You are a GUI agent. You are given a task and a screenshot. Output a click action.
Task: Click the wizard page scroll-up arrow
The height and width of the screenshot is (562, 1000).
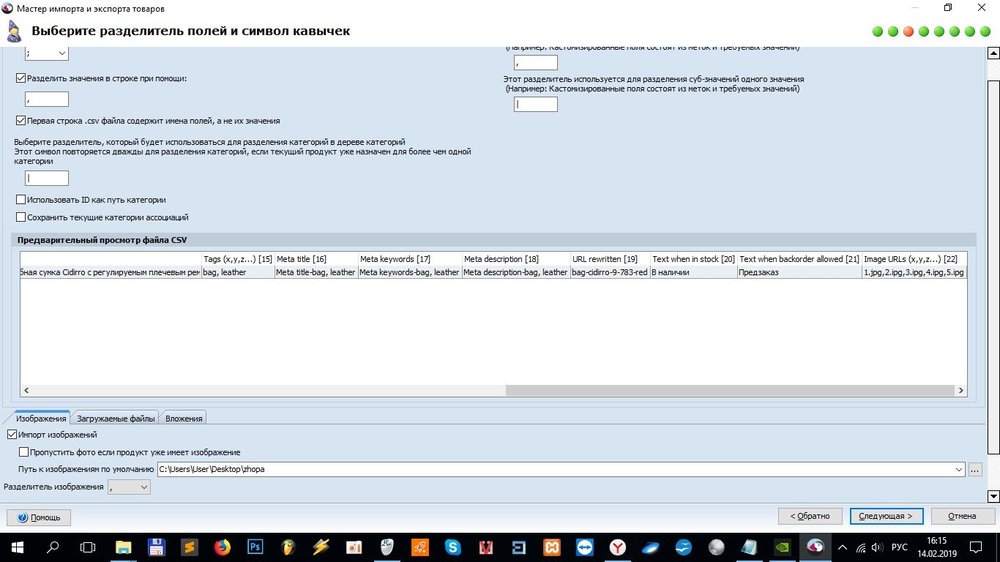993,54
